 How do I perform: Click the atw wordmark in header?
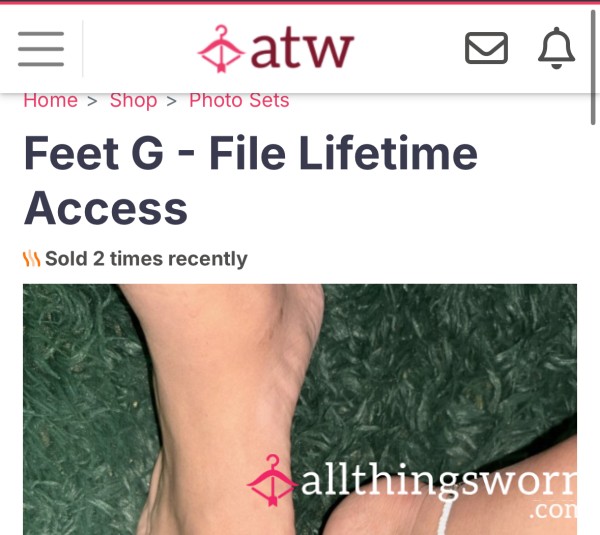[302, 49]
